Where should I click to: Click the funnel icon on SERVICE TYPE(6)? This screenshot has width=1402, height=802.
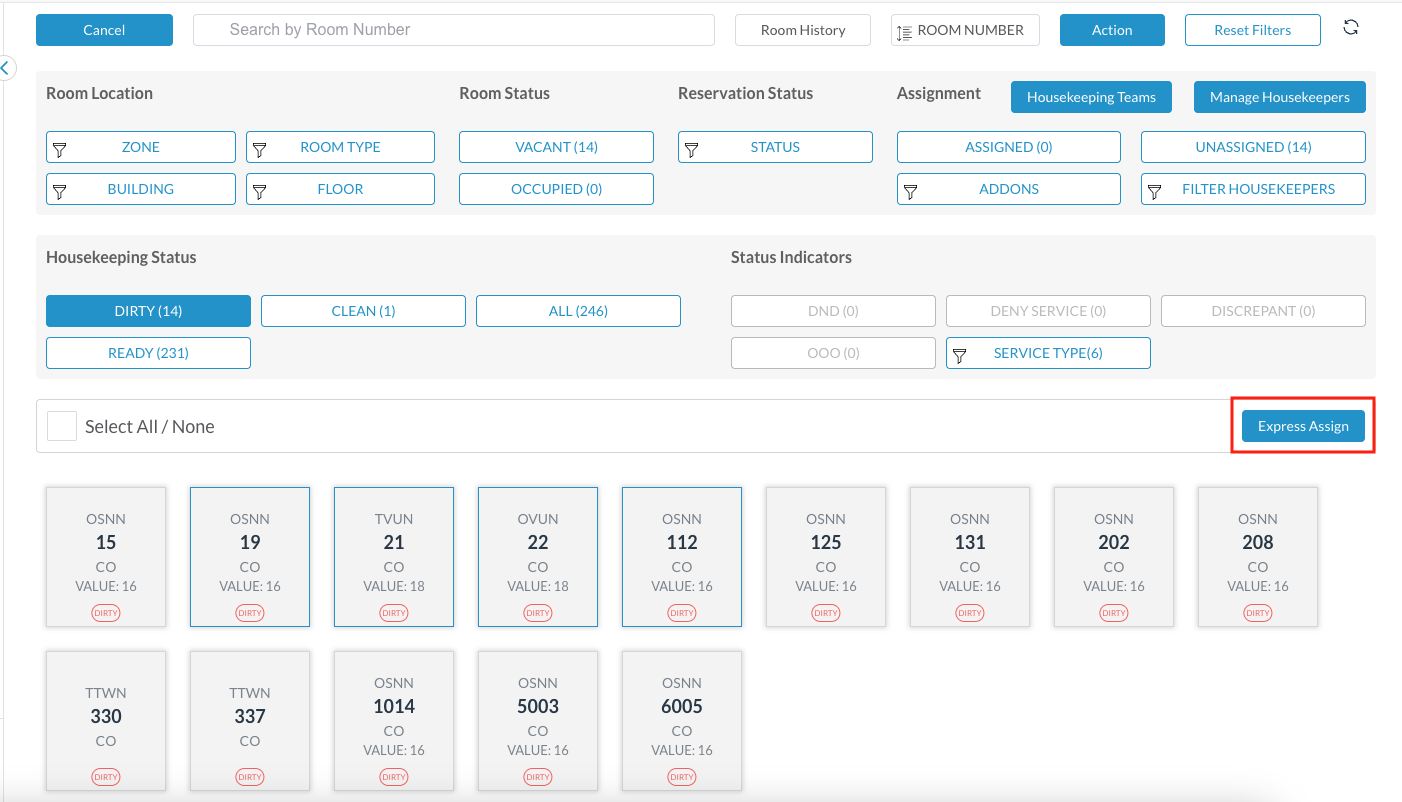(960, 354)
